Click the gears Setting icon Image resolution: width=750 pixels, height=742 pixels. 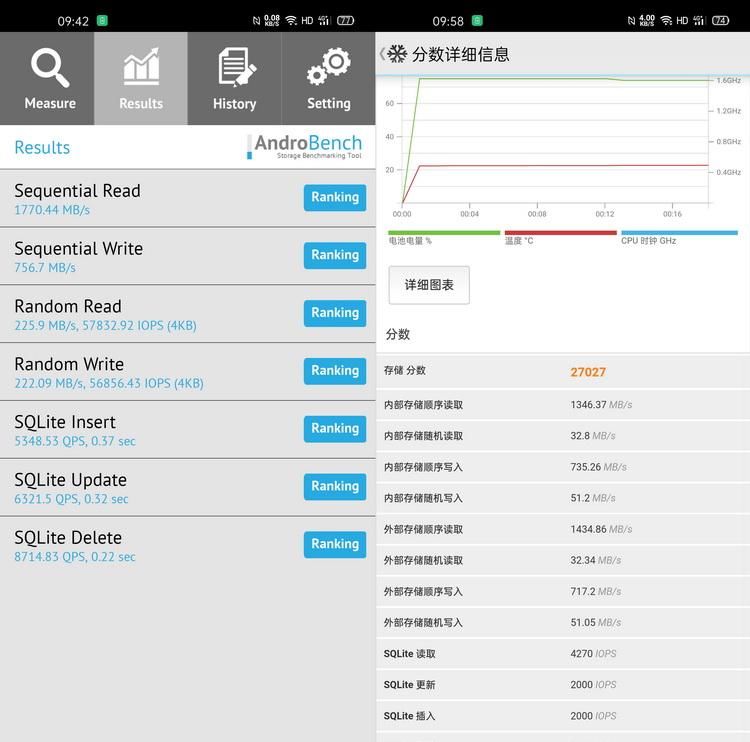[x=329, y=66]
